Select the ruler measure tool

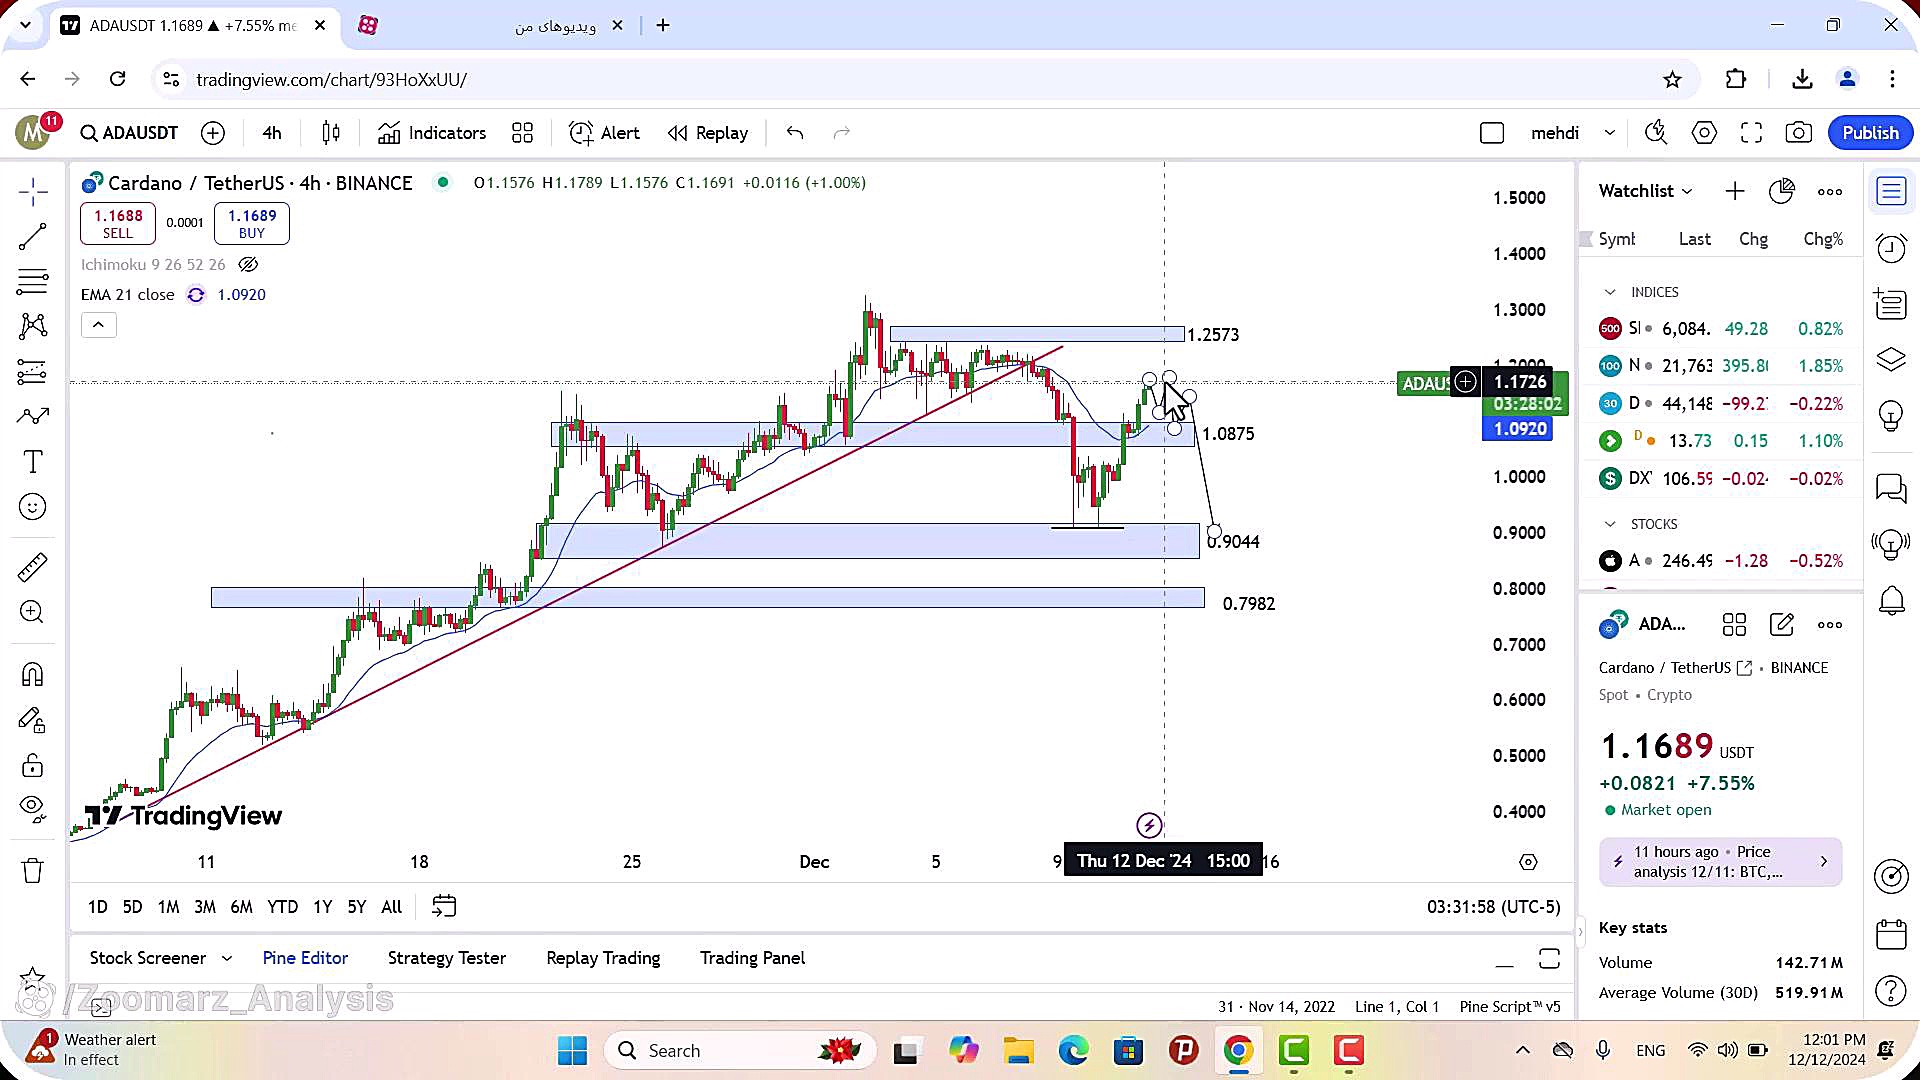click(x=32, y=567)
